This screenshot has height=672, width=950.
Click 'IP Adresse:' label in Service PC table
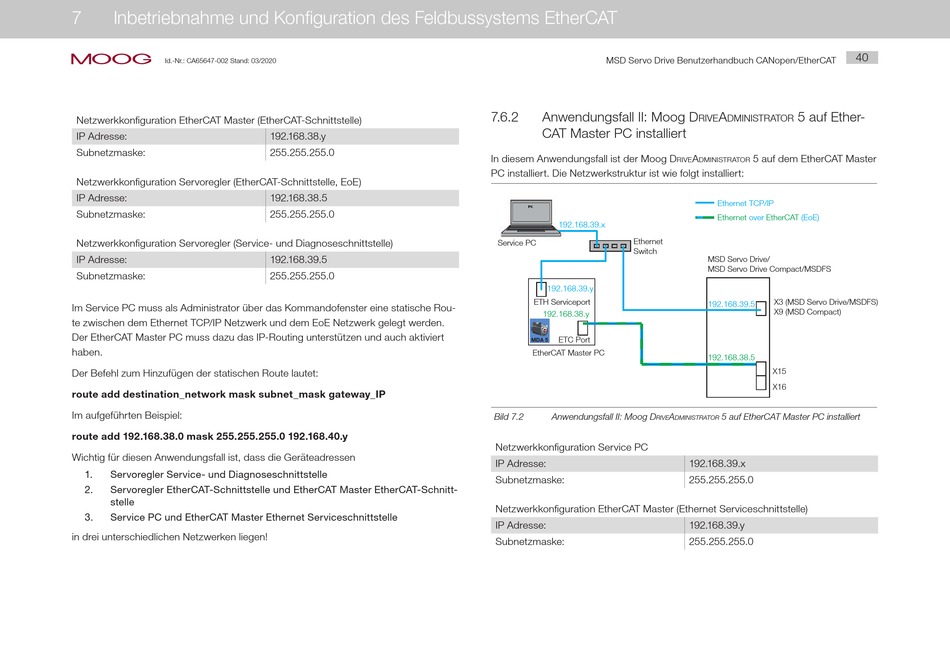tap(520, 464)
